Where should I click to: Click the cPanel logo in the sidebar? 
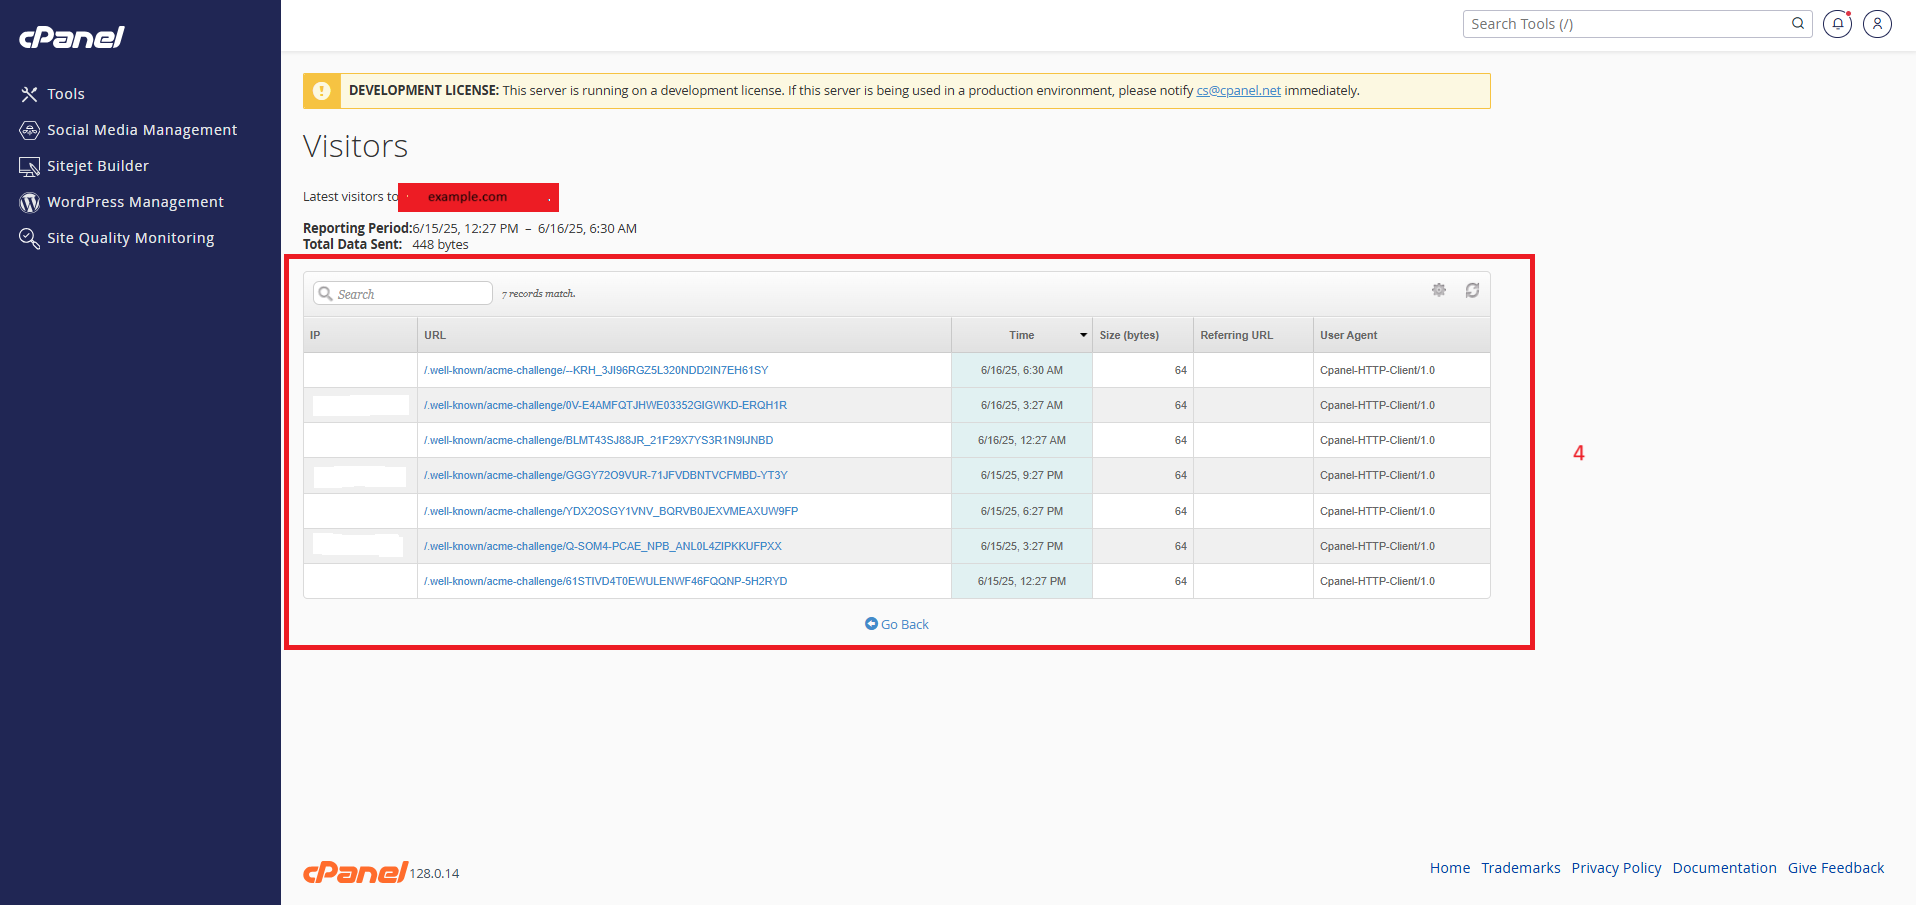click(x=72, y=37)
